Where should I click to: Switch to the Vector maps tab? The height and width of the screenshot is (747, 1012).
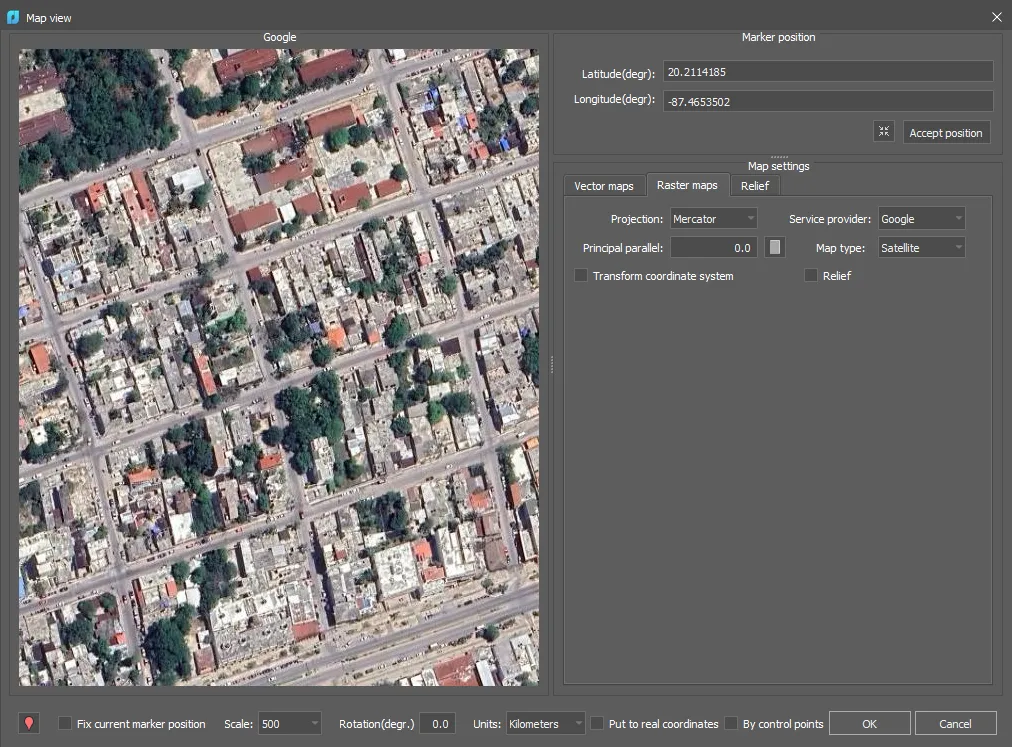click(x=604, y=185)
